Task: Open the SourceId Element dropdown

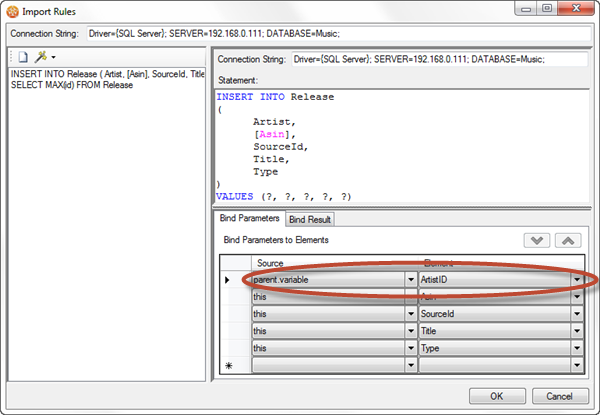Action: (x=577, y=314)
